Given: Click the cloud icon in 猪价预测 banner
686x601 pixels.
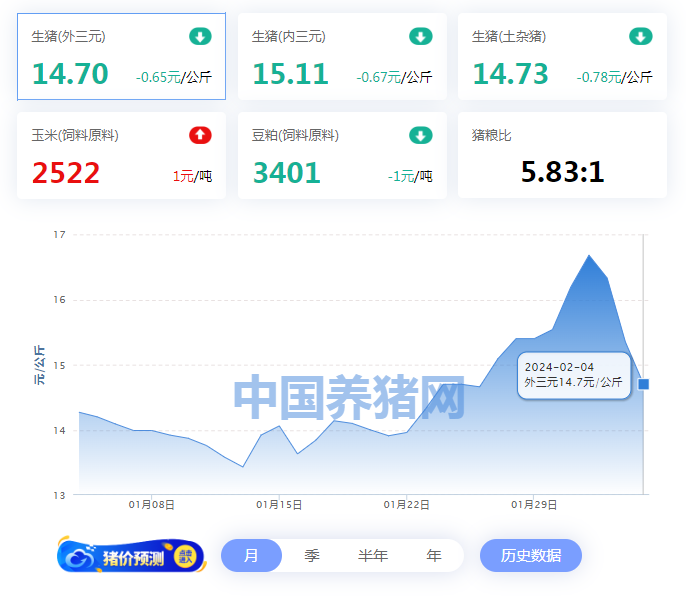Looking at the screenshot, I should pos(79,557).
